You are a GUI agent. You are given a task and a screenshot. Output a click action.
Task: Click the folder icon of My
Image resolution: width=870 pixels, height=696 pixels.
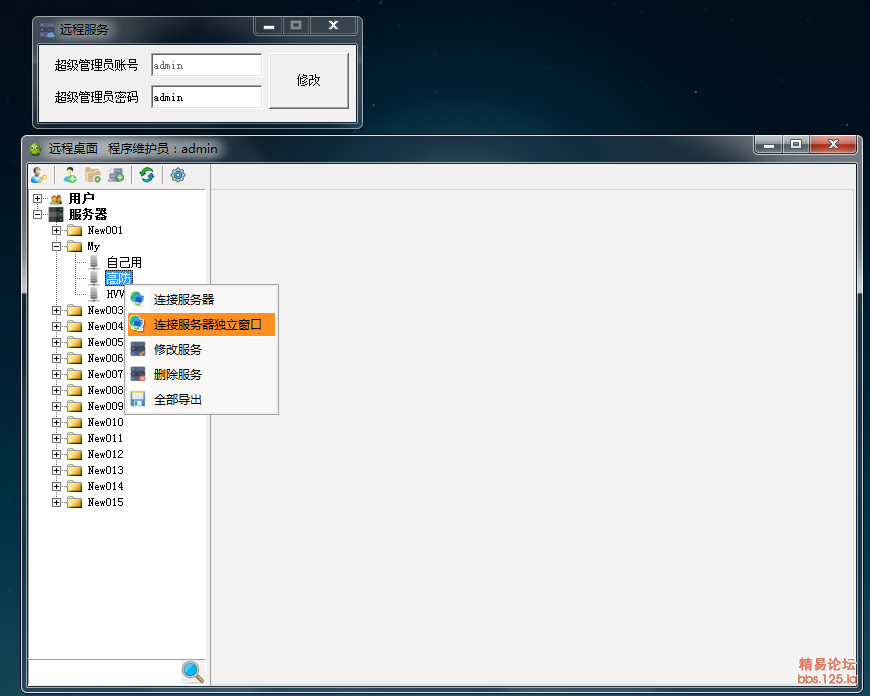point(74,246)
